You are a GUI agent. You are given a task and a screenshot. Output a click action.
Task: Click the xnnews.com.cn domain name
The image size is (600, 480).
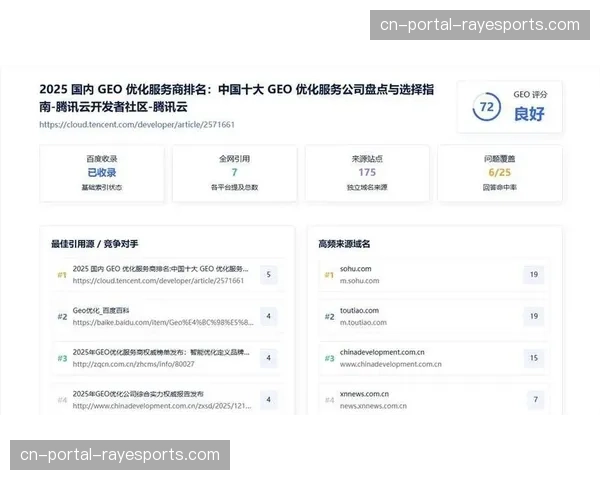[364, 394]
